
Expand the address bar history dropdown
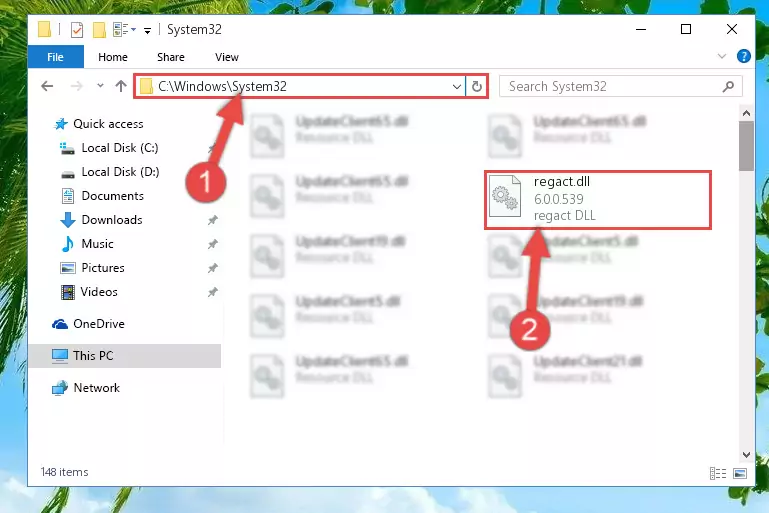tap(457, 86)
